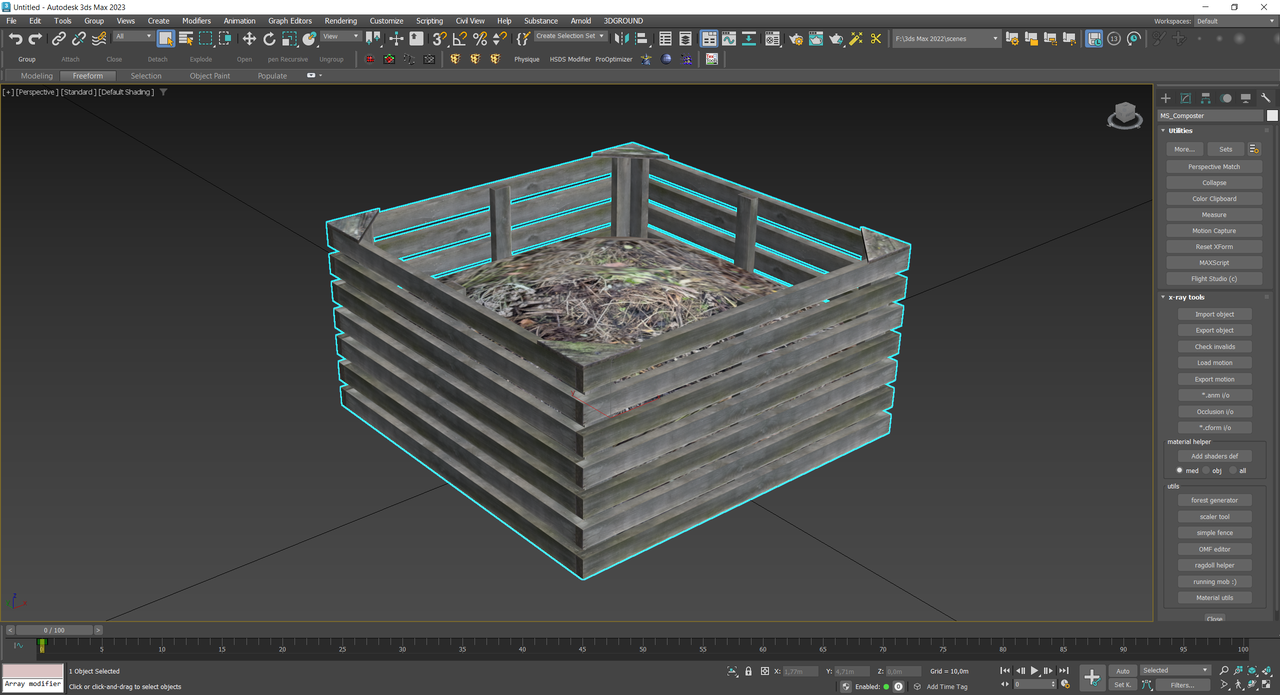Collapse the x-ray tools rollout

click(1187, 297)
